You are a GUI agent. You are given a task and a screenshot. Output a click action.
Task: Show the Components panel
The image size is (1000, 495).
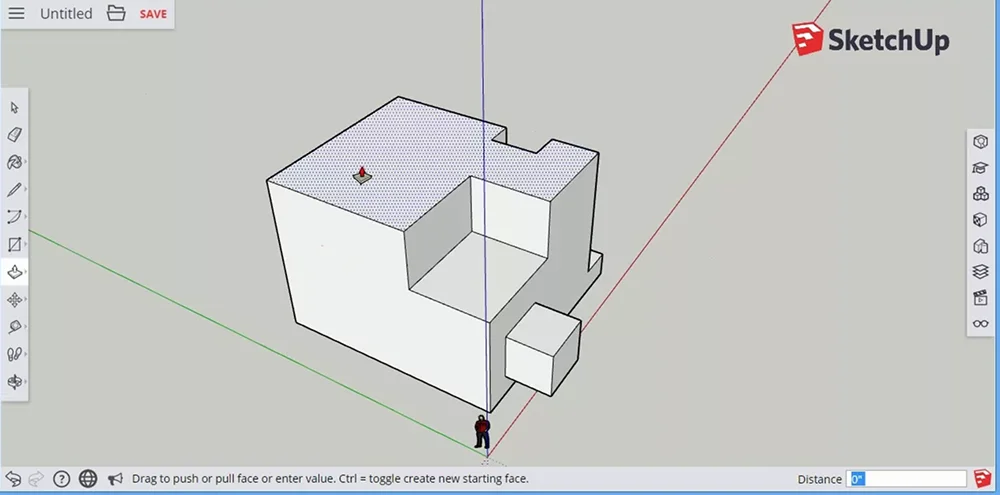point(980,194)
